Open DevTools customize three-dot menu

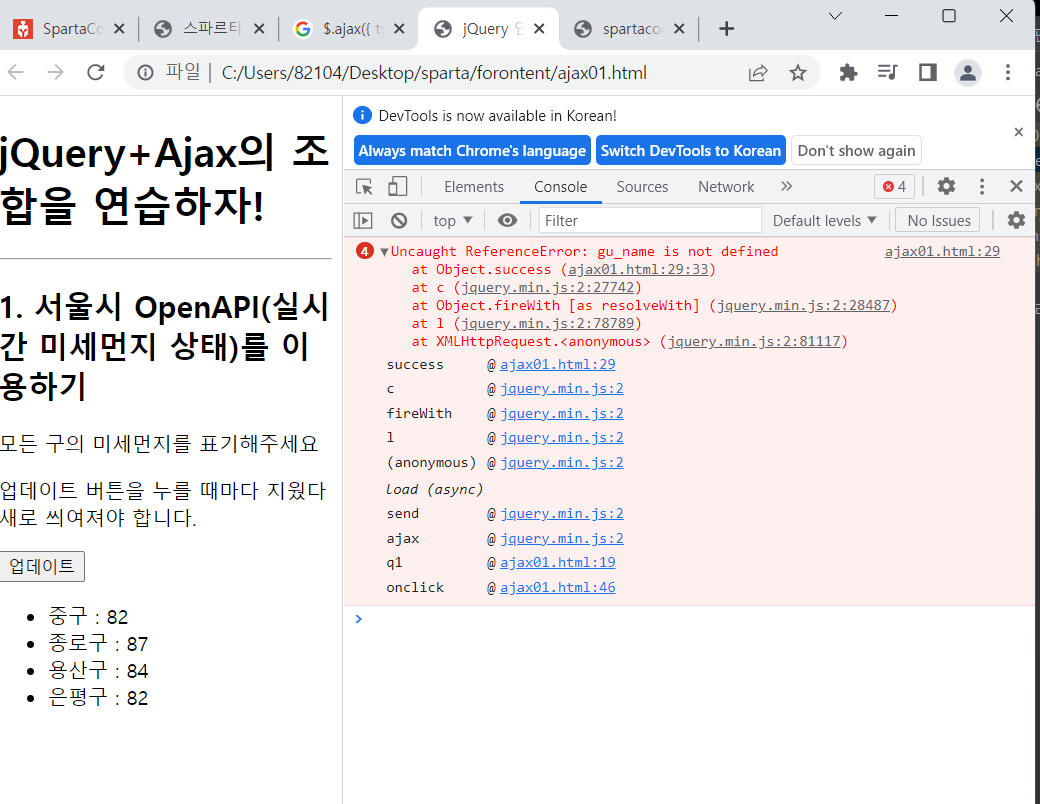[982, 186]
